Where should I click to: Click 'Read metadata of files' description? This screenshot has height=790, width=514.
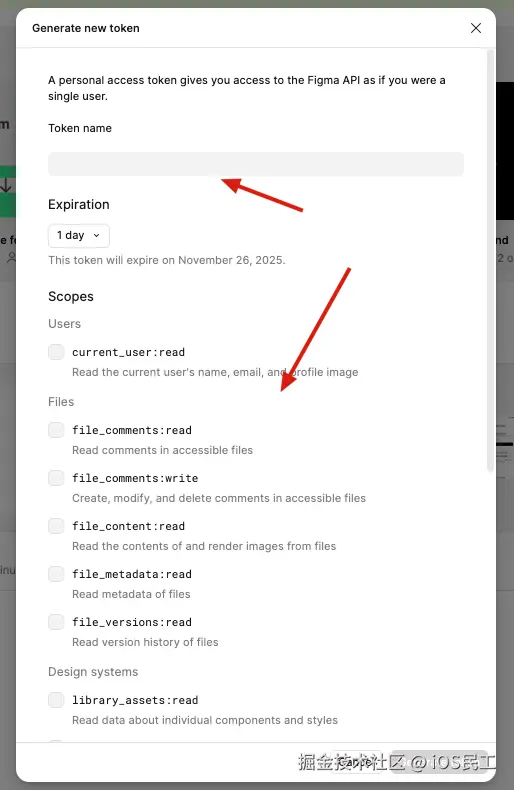(x=131, y=594)
